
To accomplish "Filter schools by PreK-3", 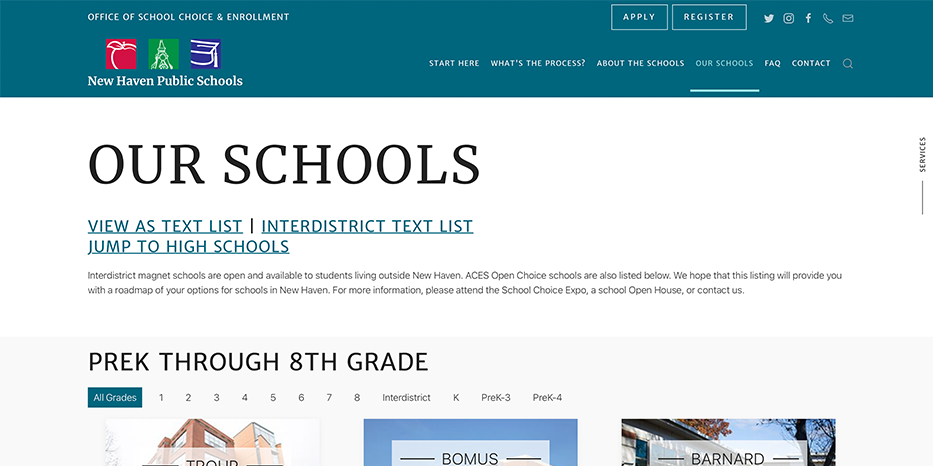I will click(495, 398).
